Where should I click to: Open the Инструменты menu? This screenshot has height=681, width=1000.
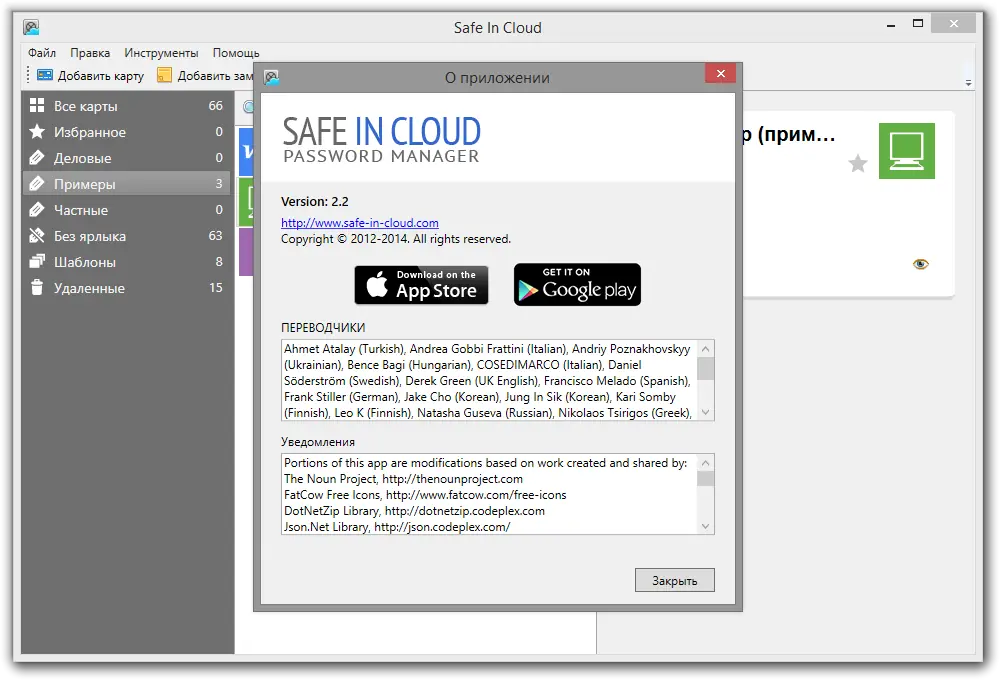click(161, 53)
